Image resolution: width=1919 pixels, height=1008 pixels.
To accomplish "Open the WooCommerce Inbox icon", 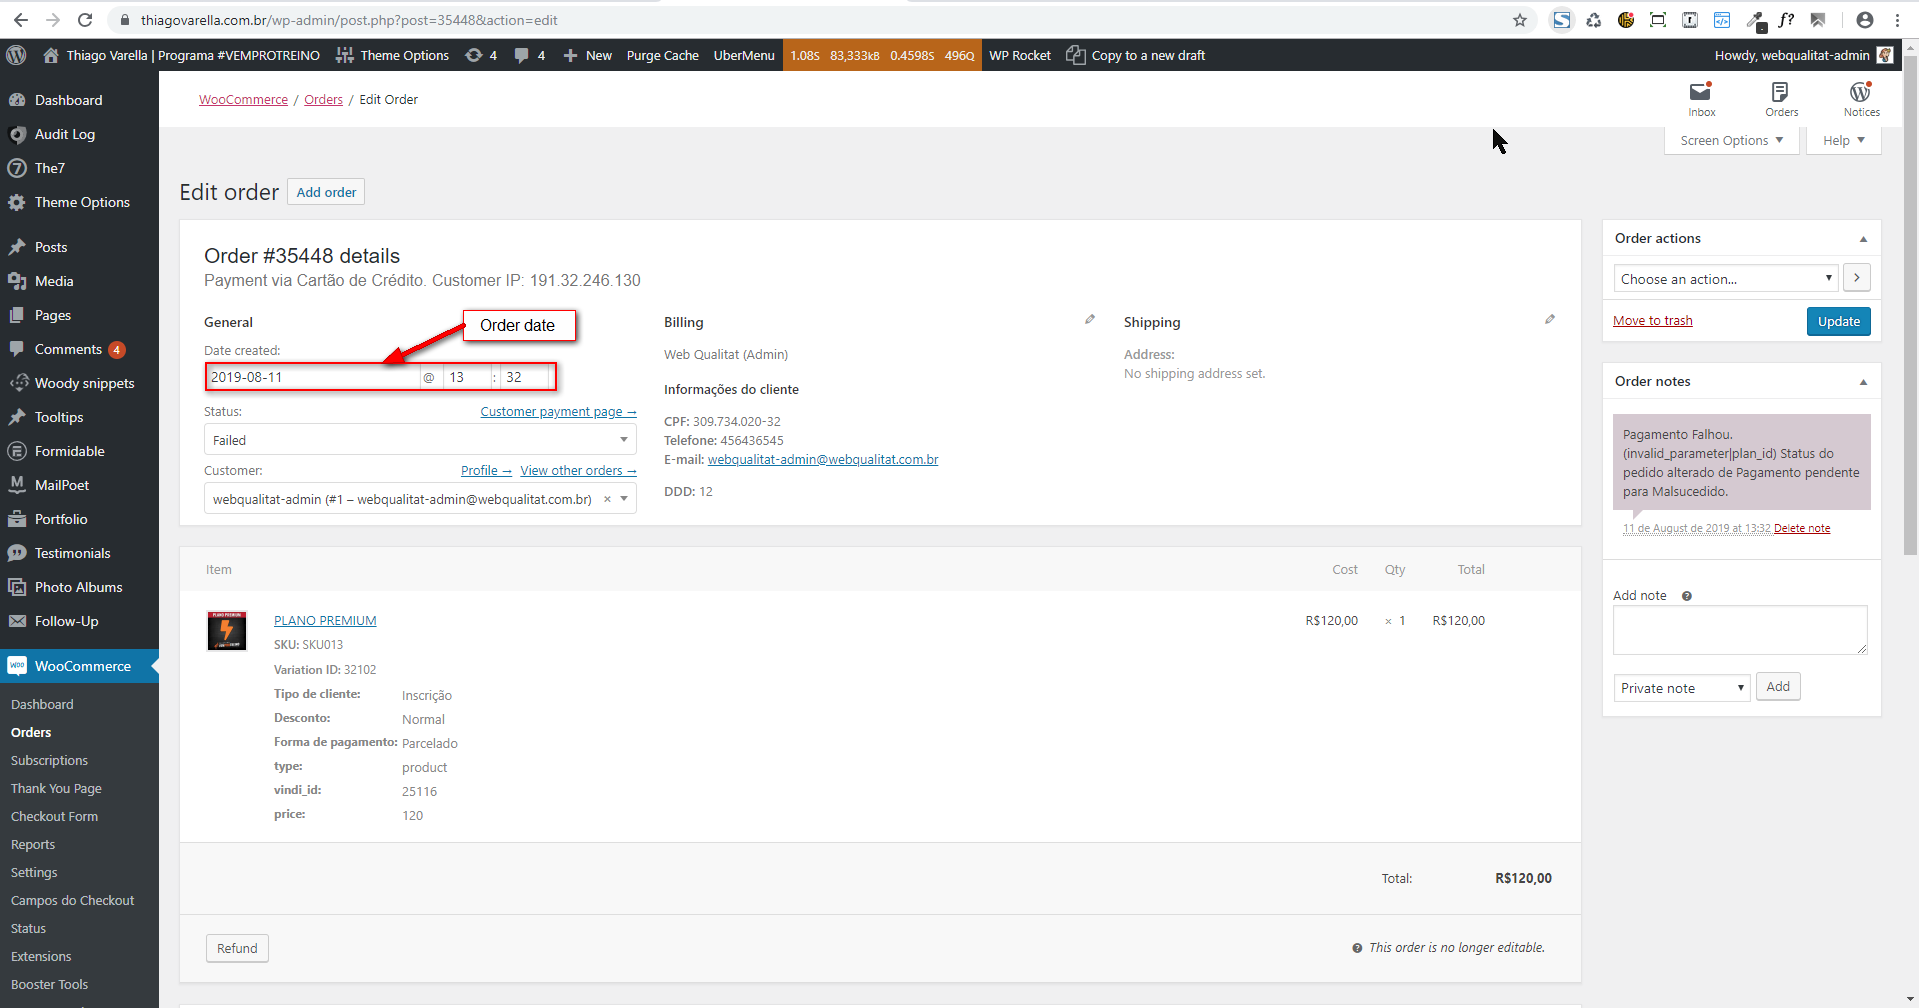I will click(1701, 99).
